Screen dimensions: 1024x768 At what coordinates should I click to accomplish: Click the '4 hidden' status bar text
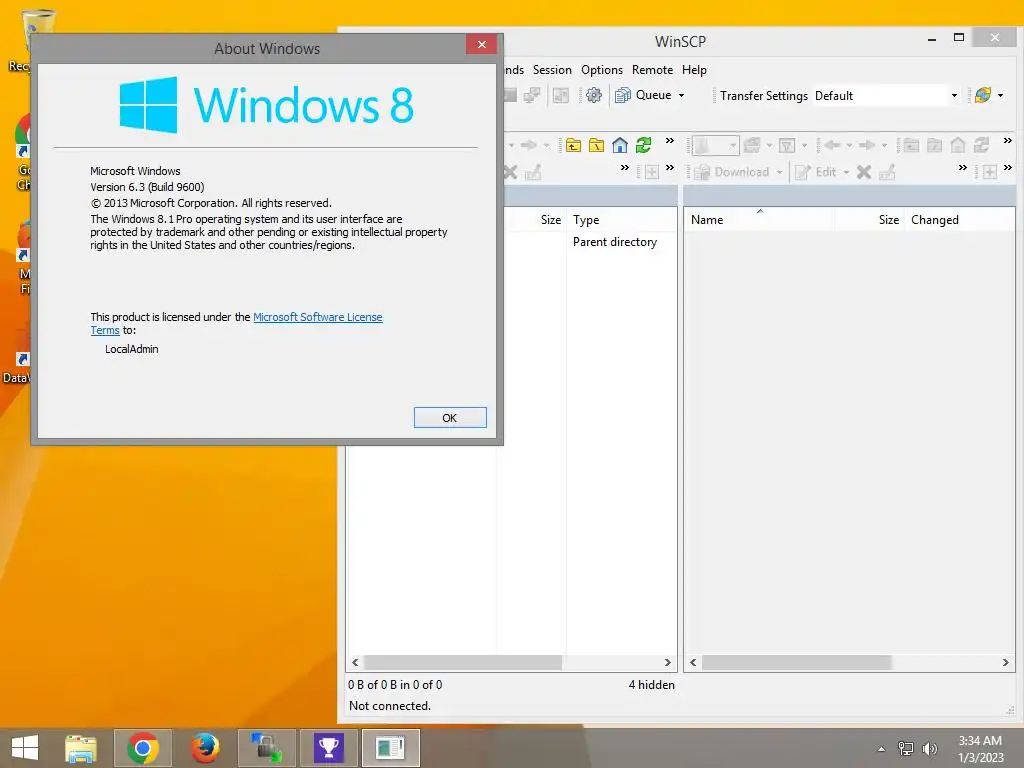click(x=651, y=685)
